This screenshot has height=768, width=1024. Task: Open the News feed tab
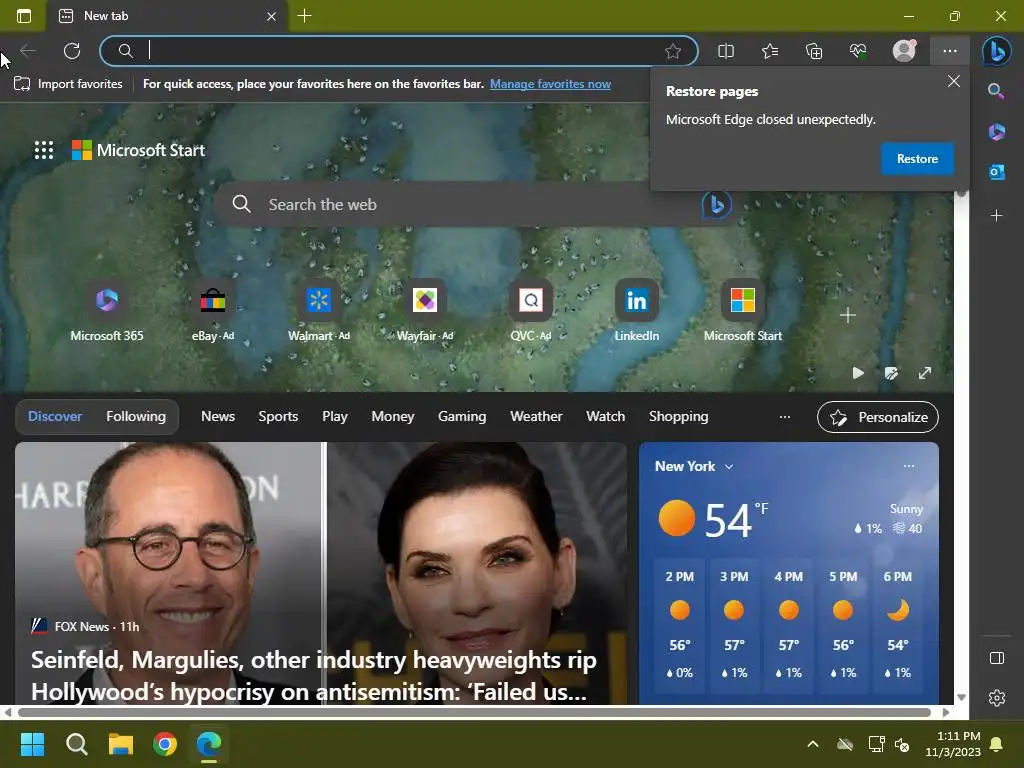pos(217,417)
